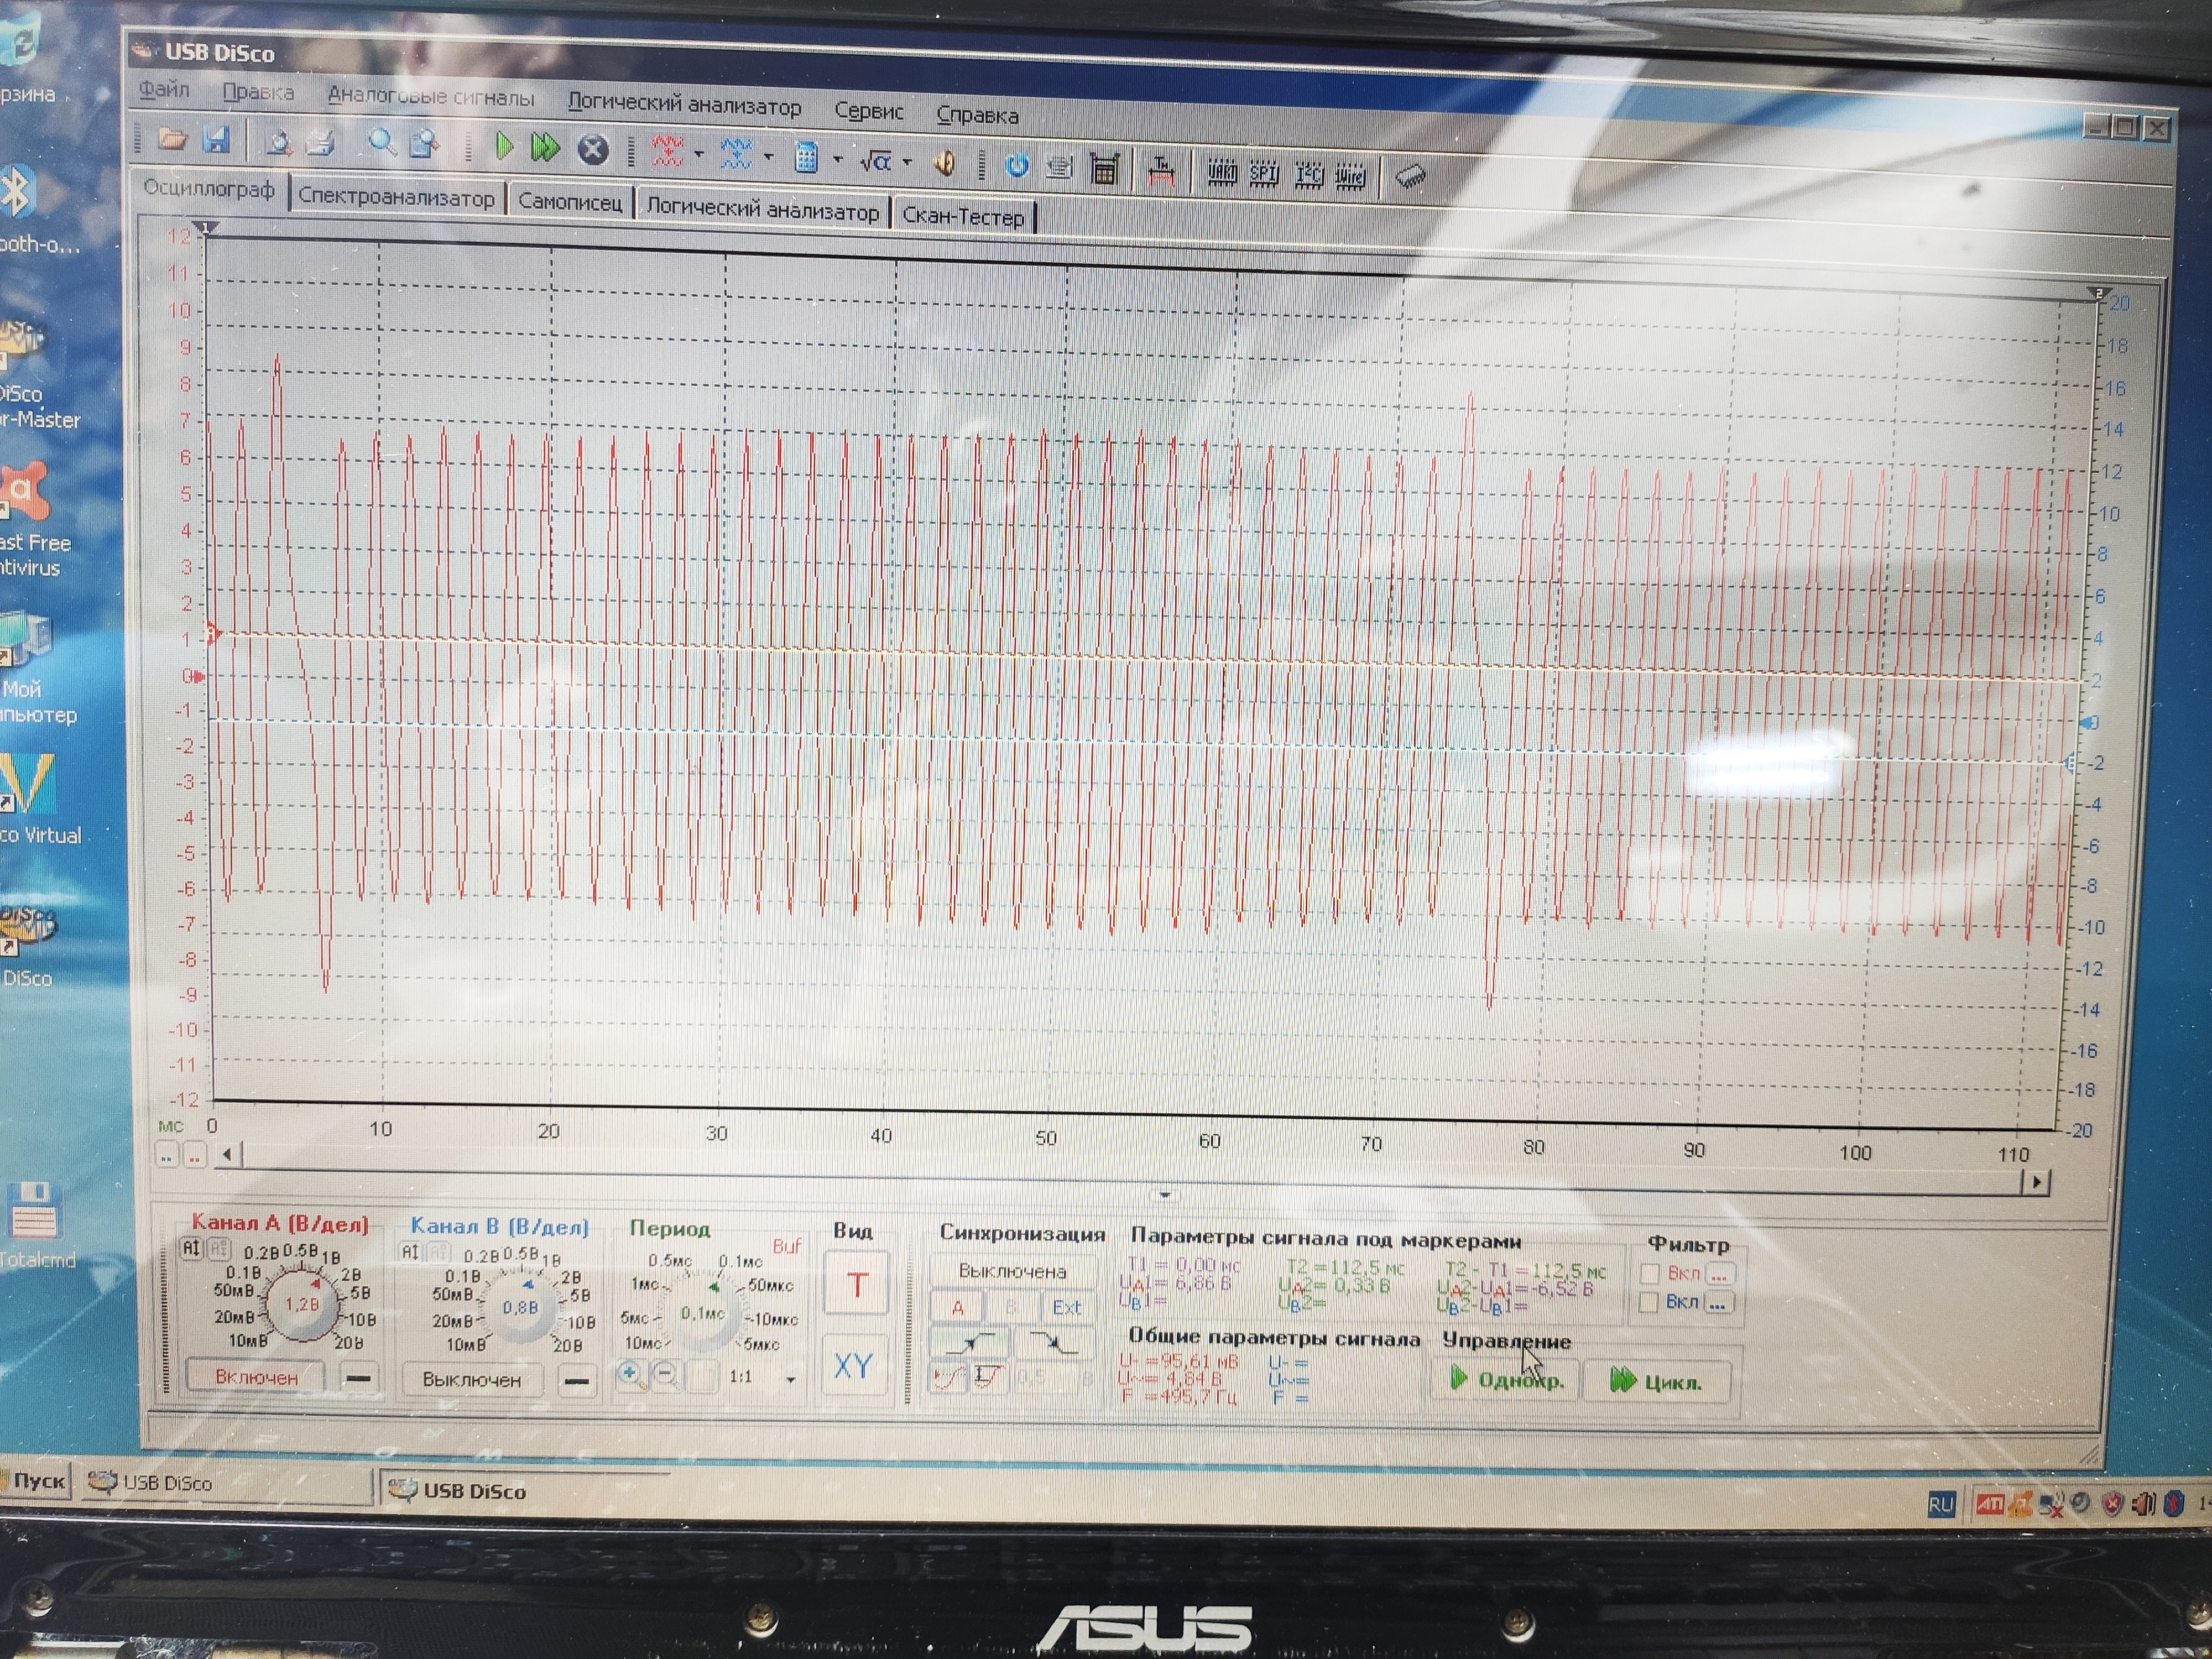Open the Сервис menu
This screenshot has height=1659, width=2212.
[x=868, y=111]
